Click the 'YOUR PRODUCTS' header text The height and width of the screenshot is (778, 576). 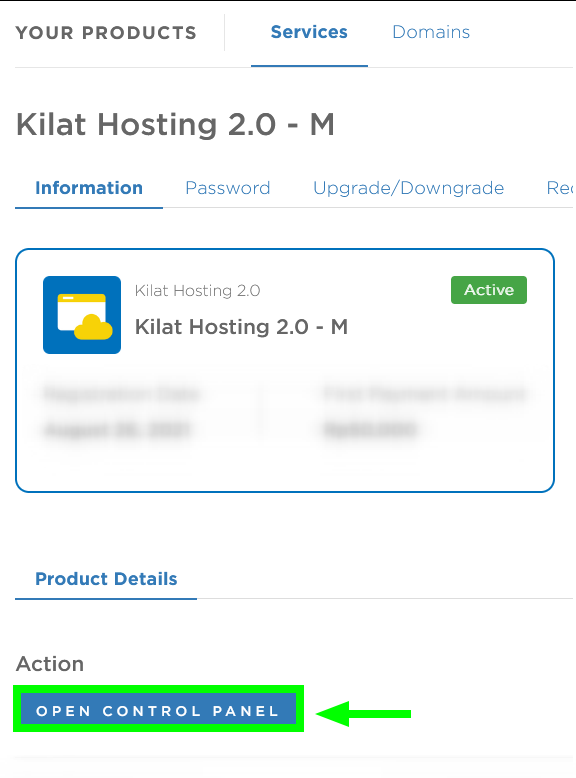106,33
